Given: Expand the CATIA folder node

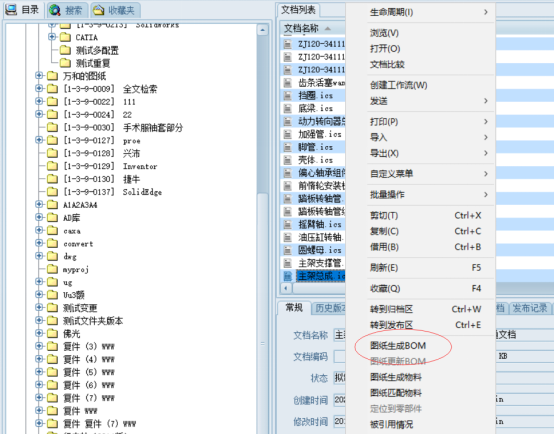Looking at the screenshot, I should point(52,37).
